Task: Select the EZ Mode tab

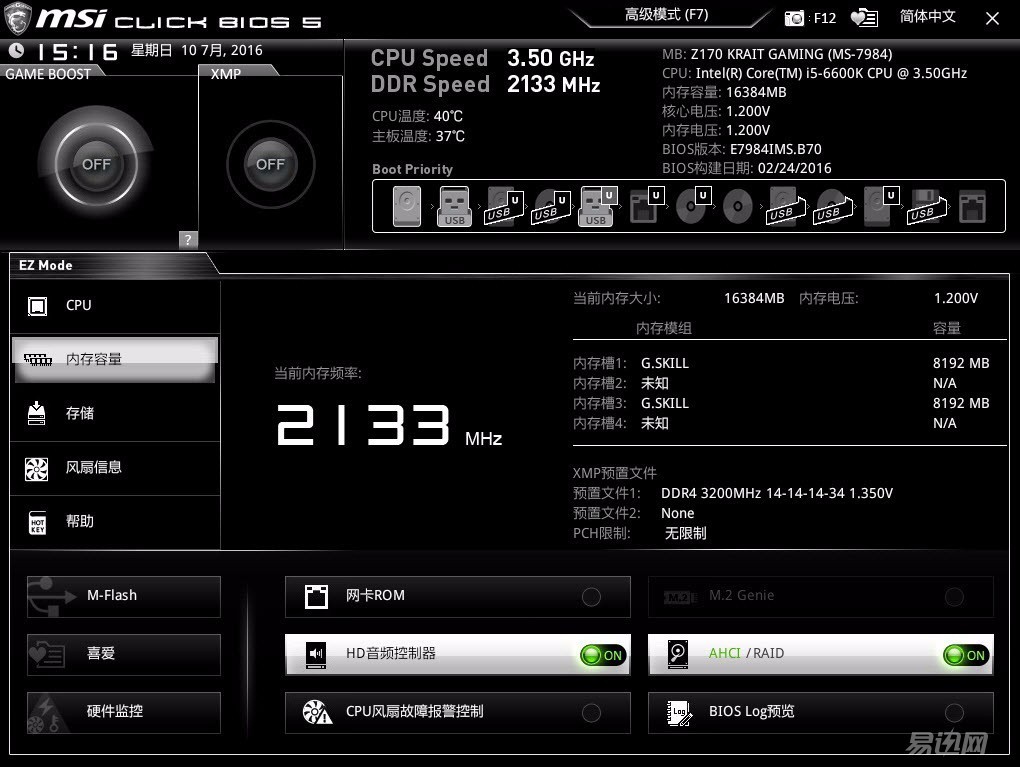Action: click(46, 265)
